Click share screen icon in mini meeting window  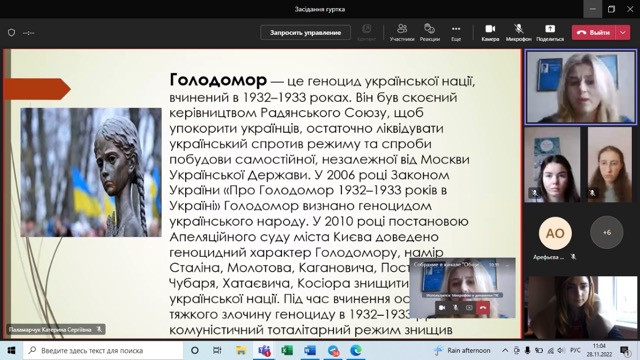(469, 308)
